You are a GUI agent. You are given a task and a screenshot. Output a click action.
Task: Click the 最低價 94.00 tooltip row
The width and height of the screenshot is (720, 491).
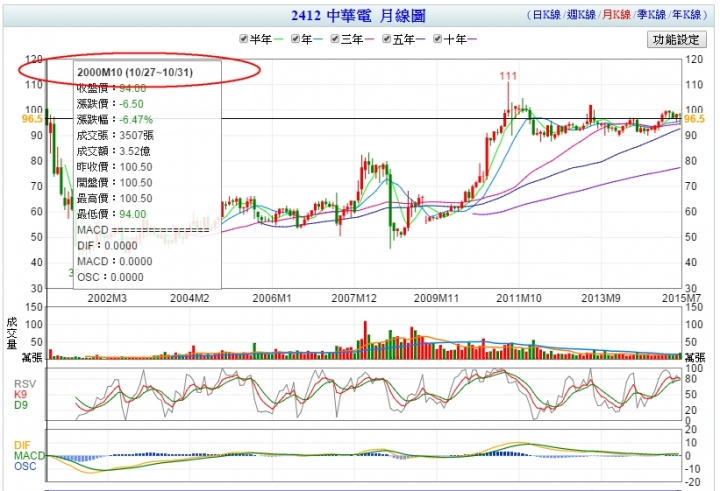click(x=112, y=214)
